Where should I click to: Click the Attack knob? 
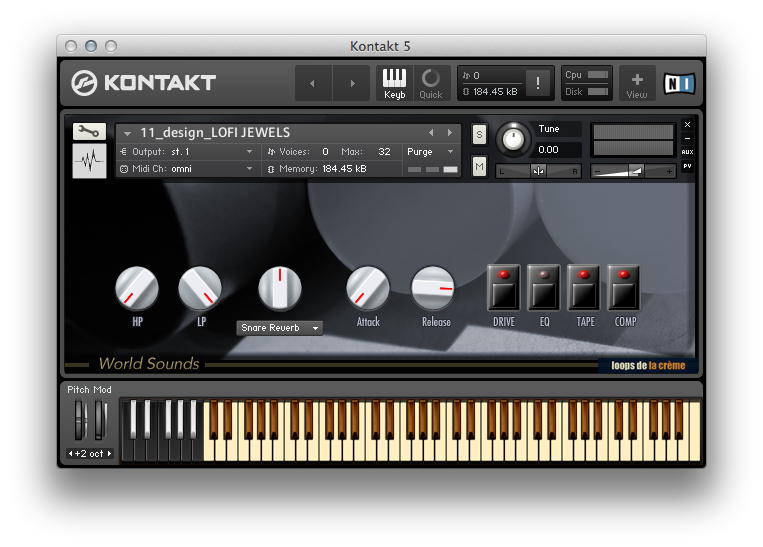368,288
